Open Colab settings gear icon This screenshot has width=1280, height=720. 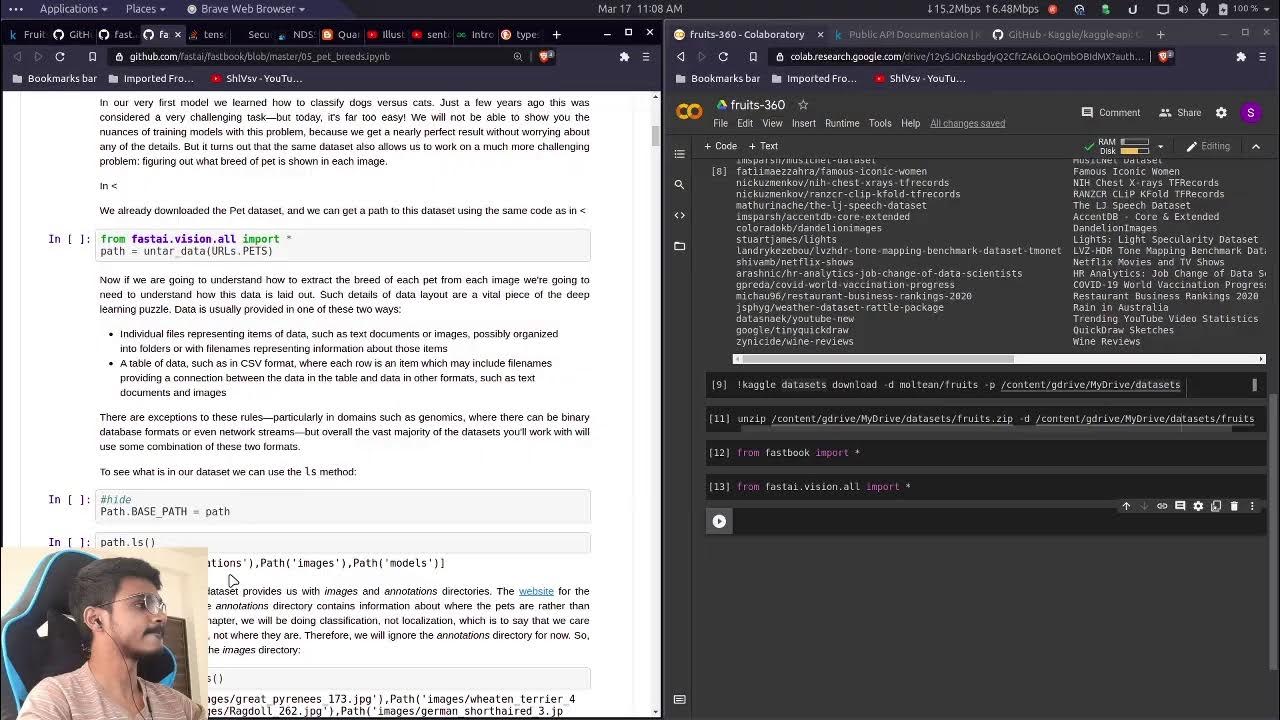(x=1221, y=113)
